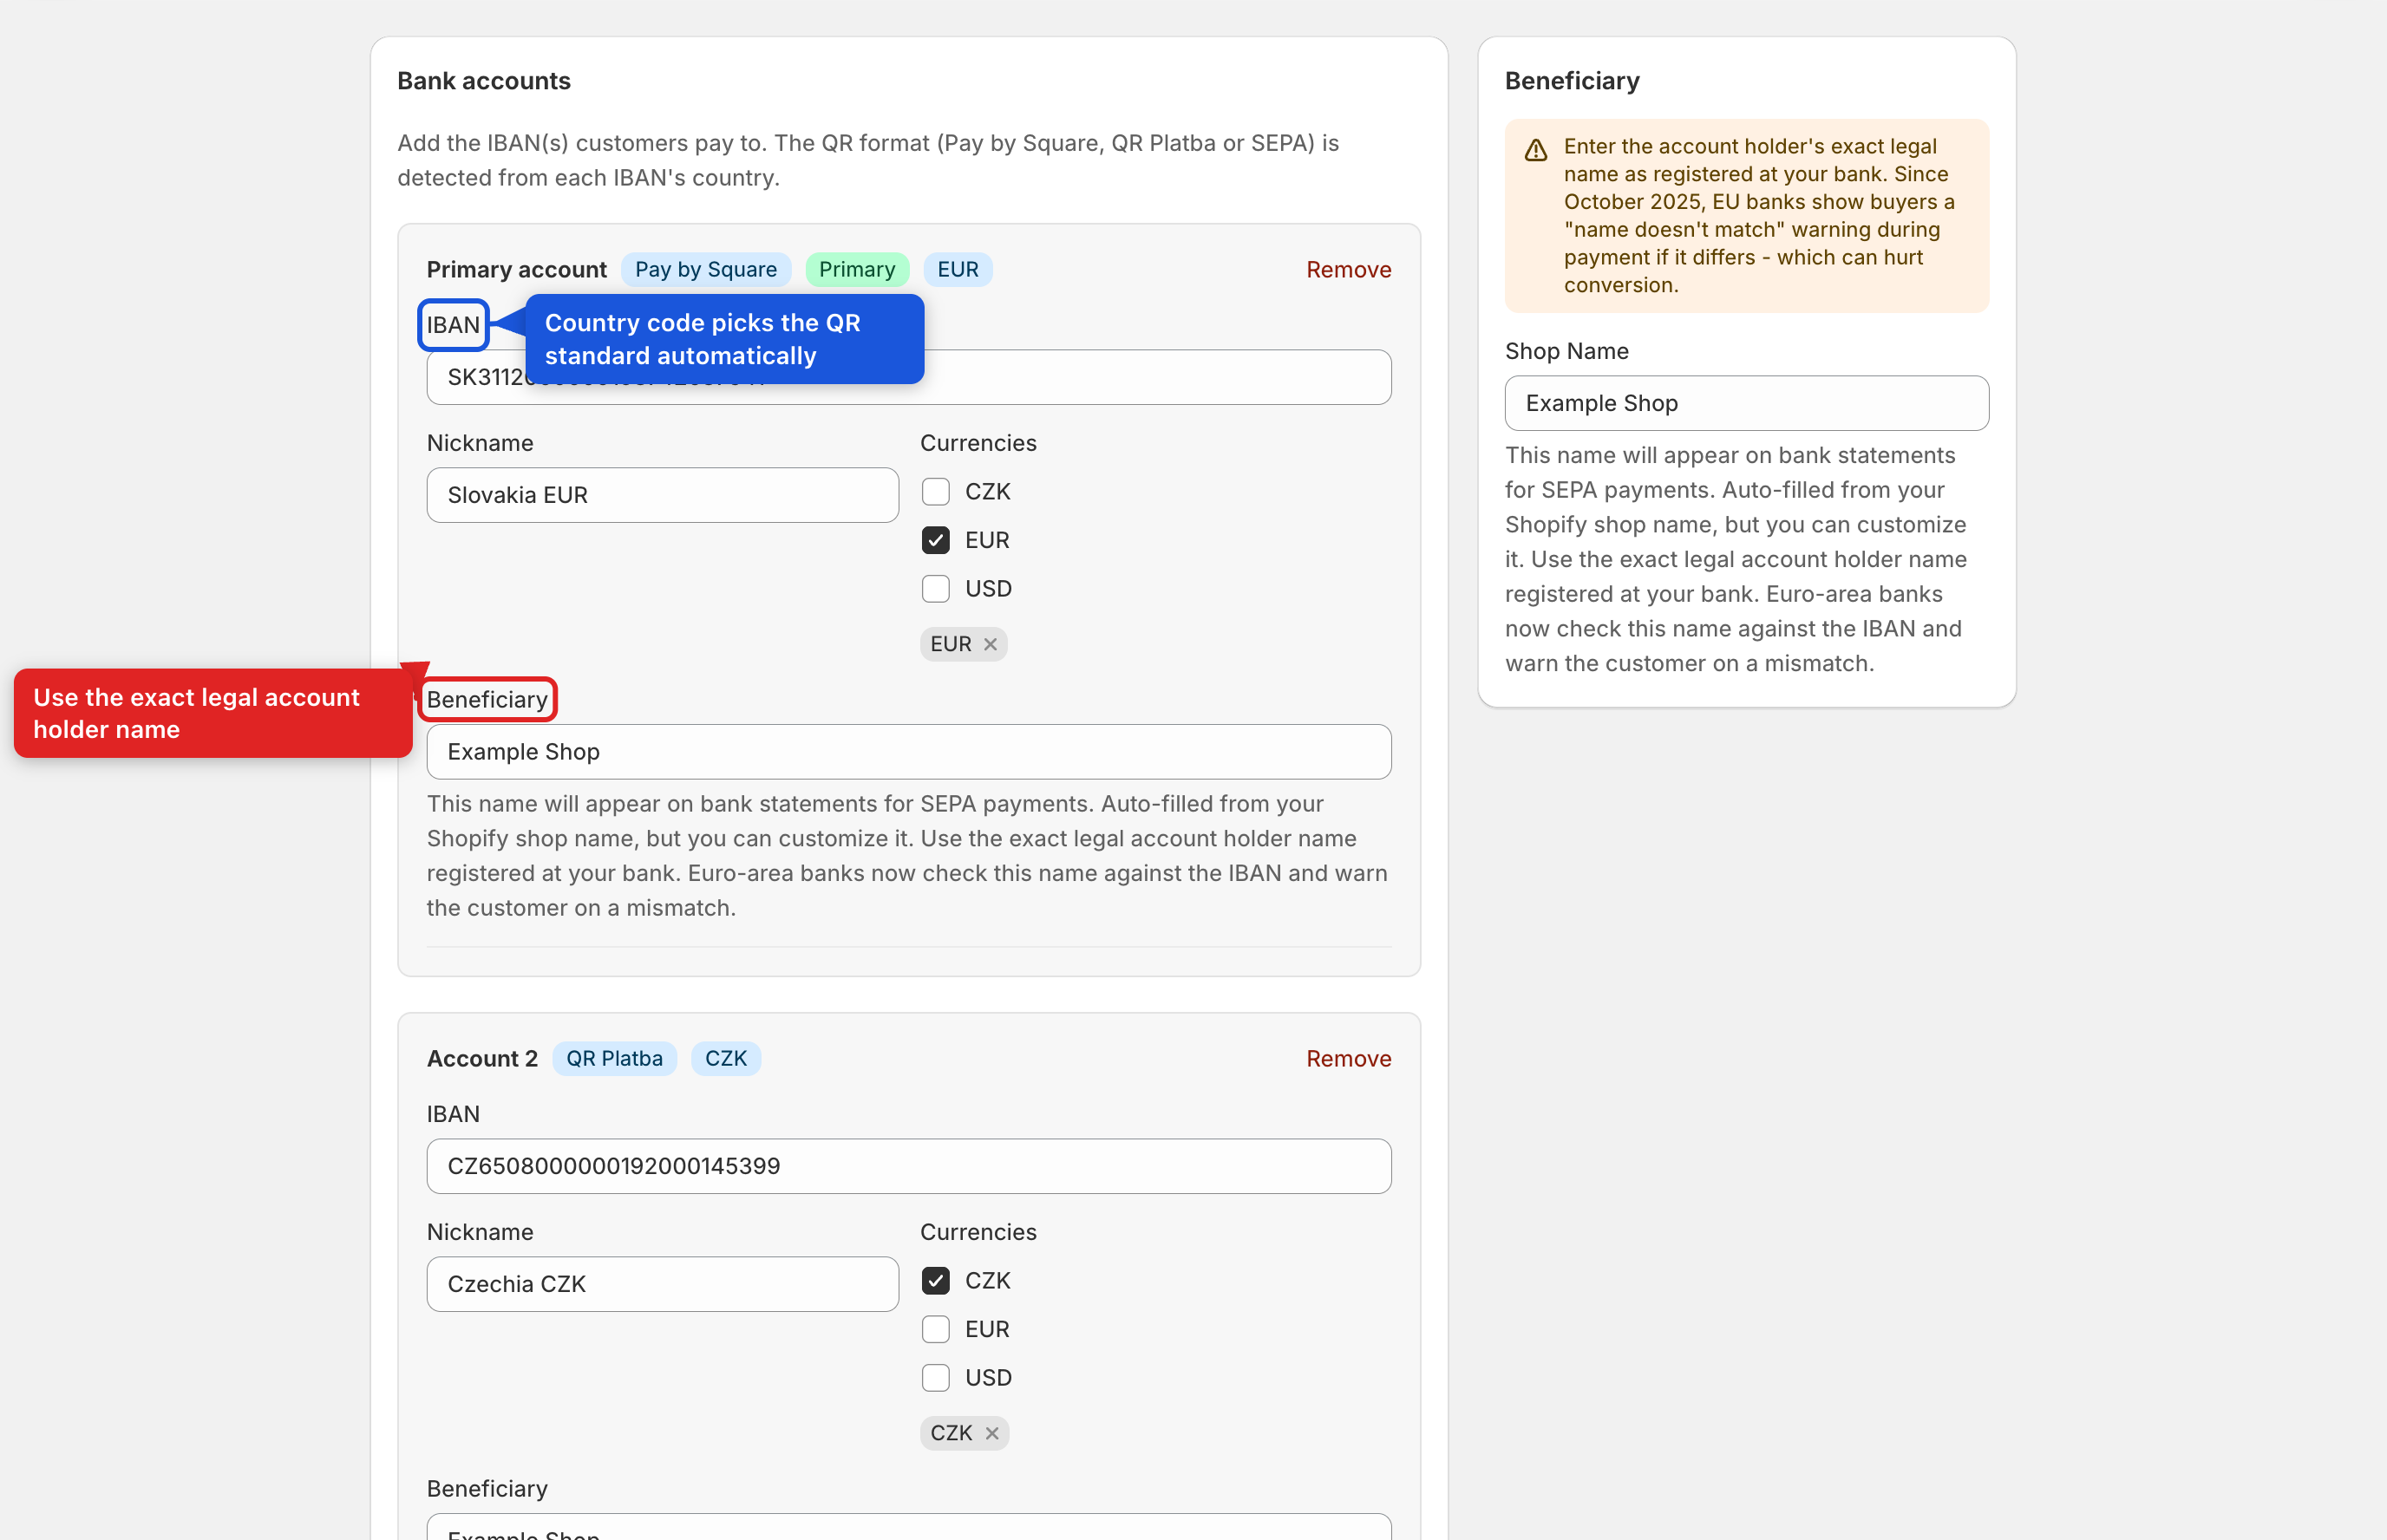The width and height of the screenshot is (2387, 1540).
Task: Remove Account 2
Action: pyautogui.click(x=1348, y=1058)
